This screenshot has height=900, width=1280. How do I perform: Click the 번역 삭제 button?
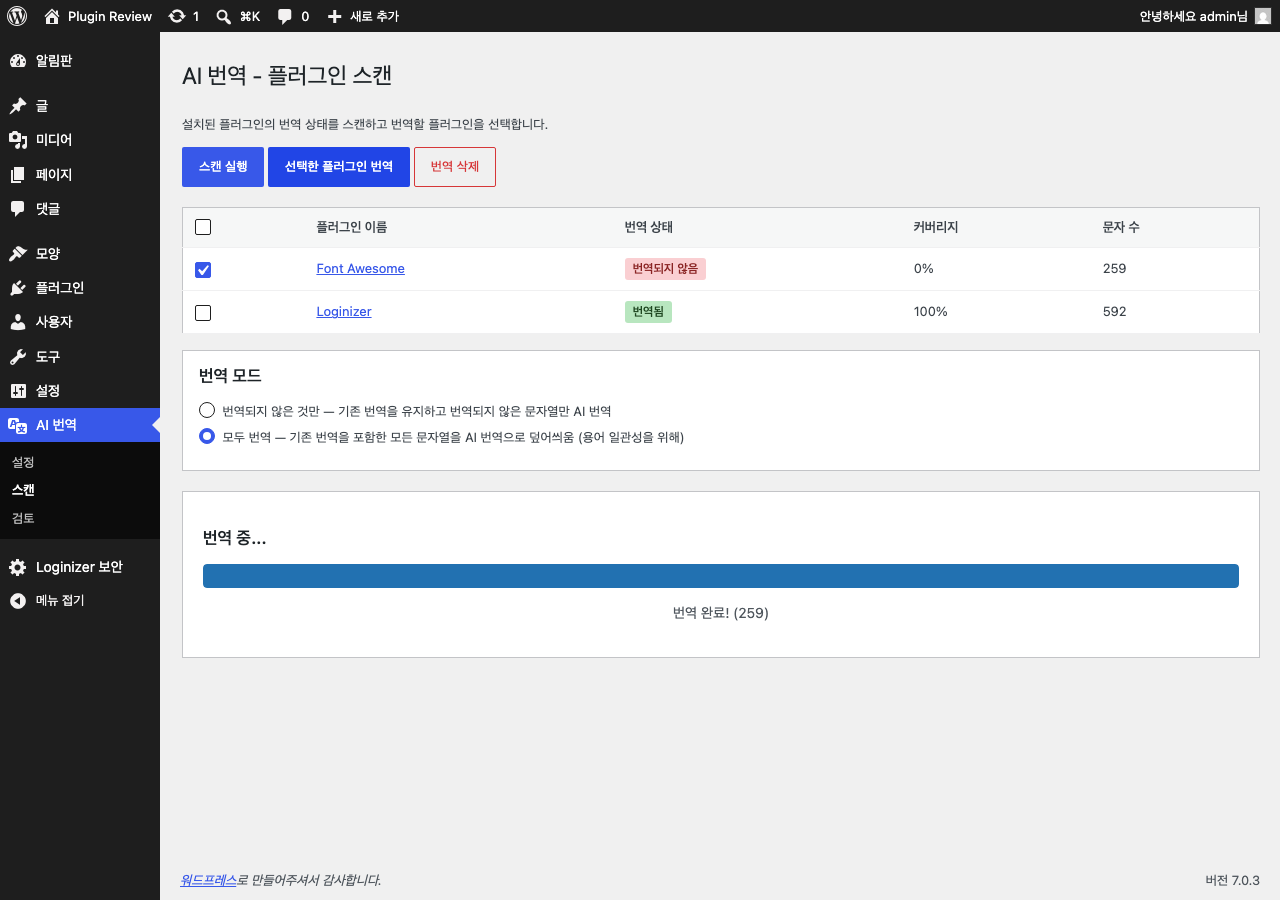[x=455, y=167]
